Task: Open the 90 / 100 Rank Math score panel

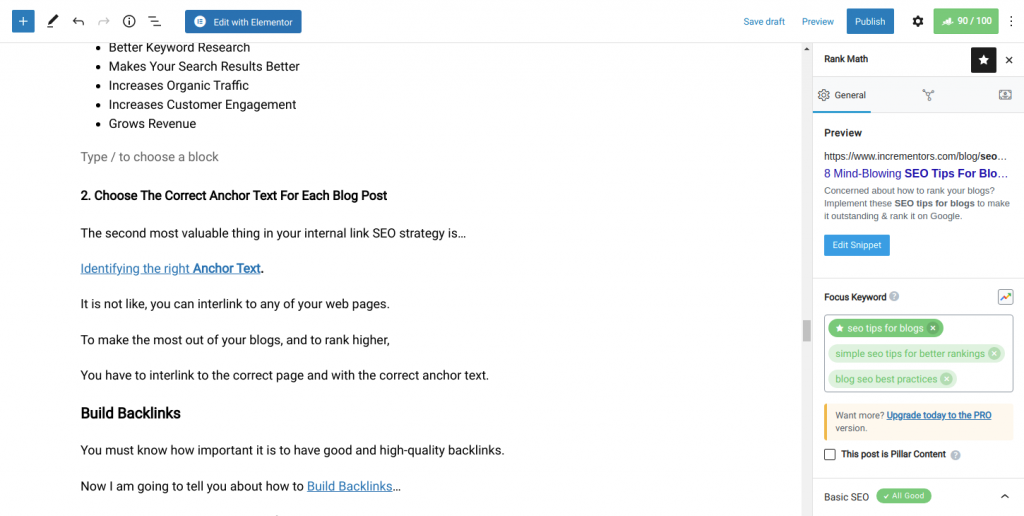Action: [966, 21]
